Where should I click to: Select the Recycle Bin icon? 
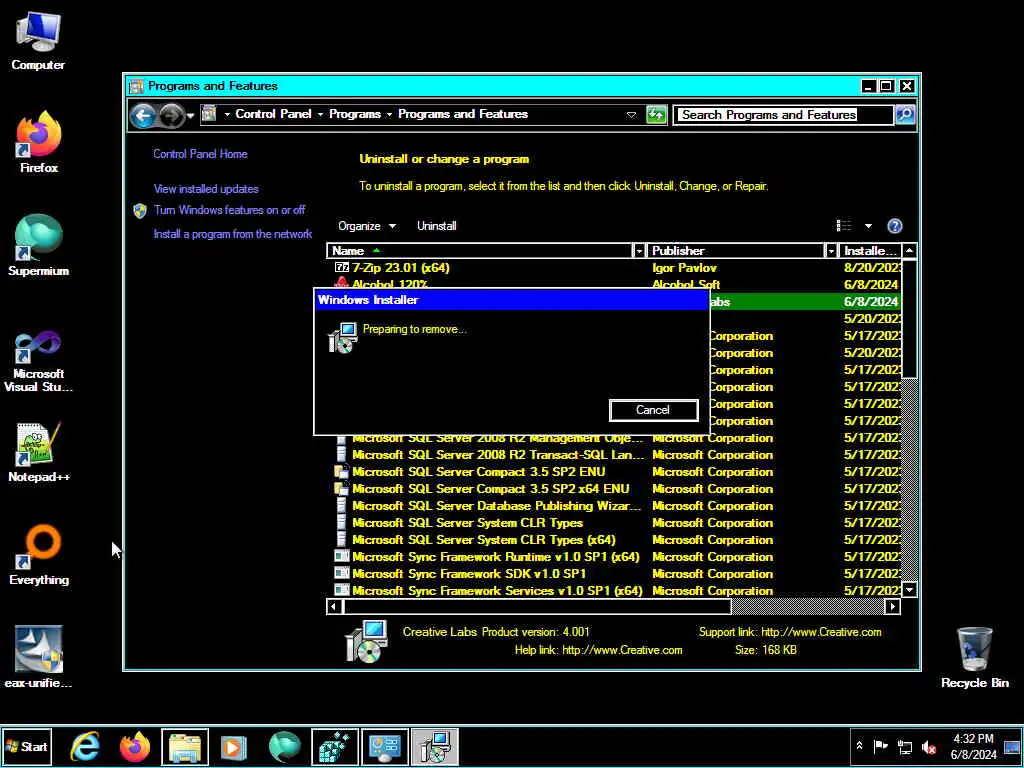[x=974, y=657]
